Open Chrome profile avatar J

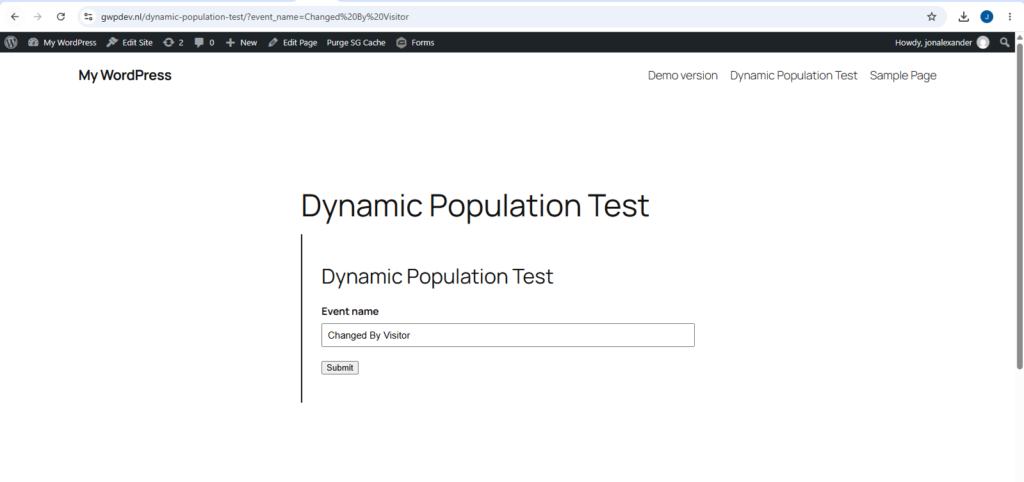tap(987, 16)
